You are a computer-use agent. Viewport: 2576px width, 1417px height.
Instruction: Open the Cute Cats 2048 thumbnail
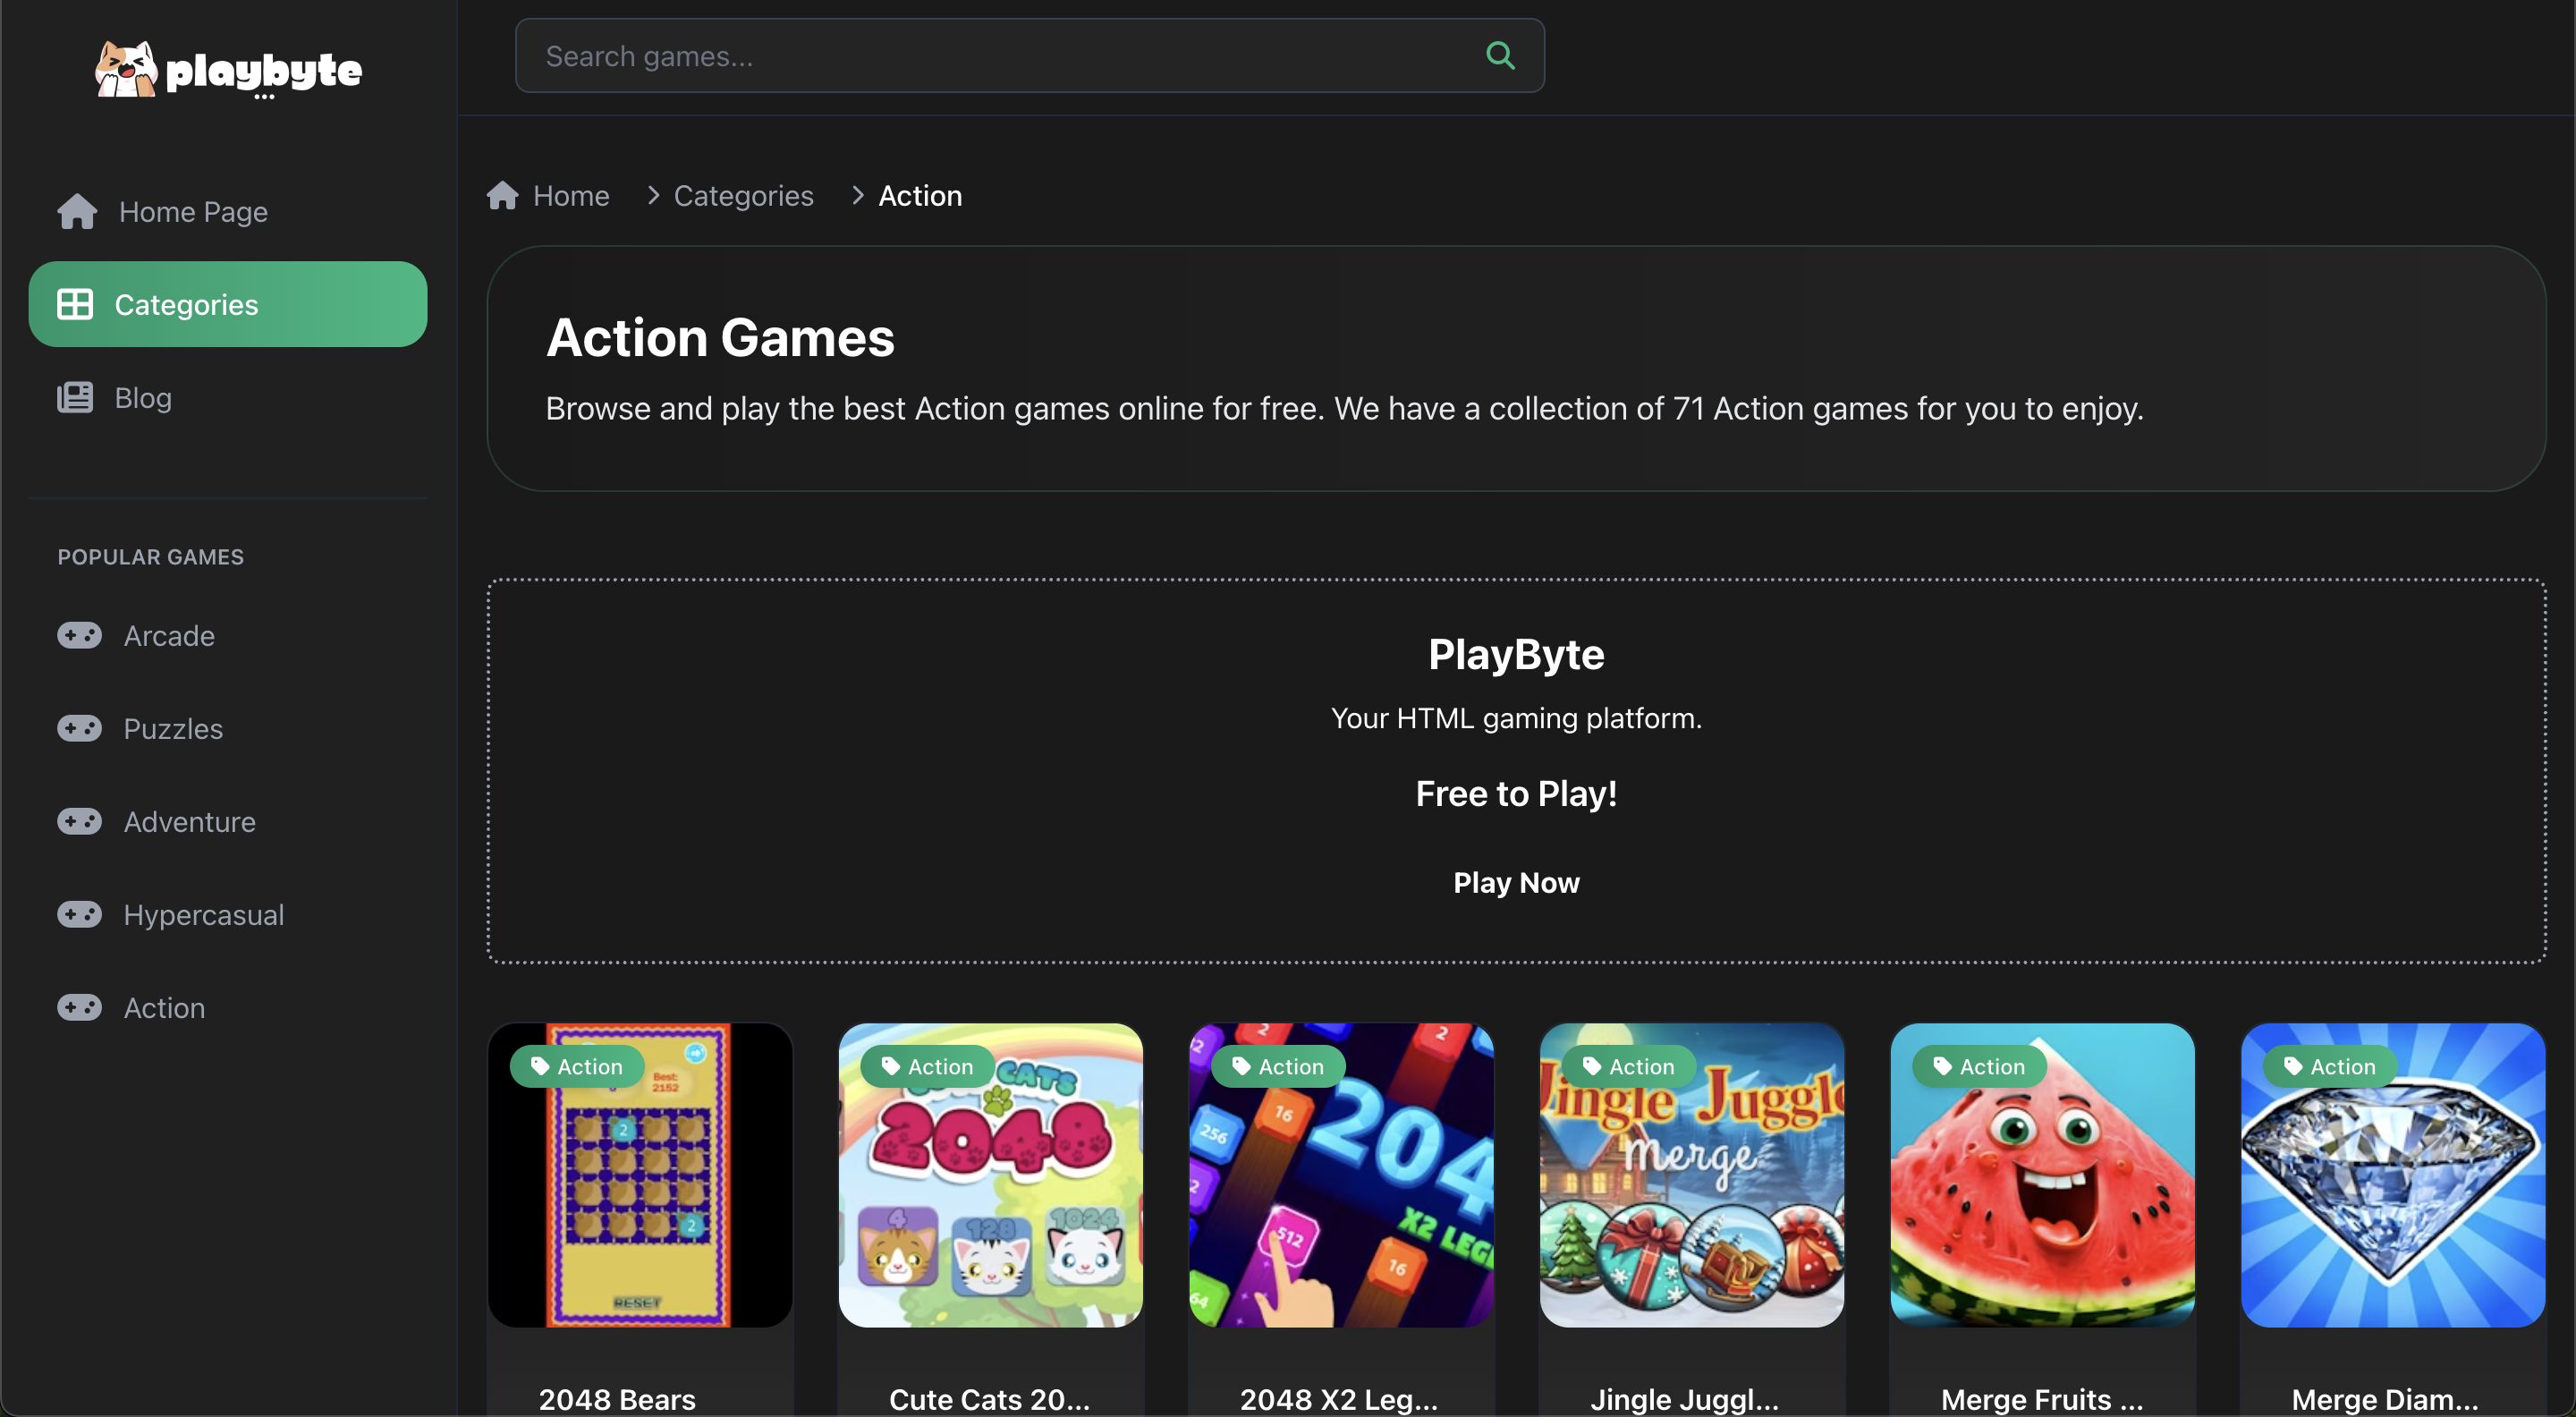pos(990,1175)
